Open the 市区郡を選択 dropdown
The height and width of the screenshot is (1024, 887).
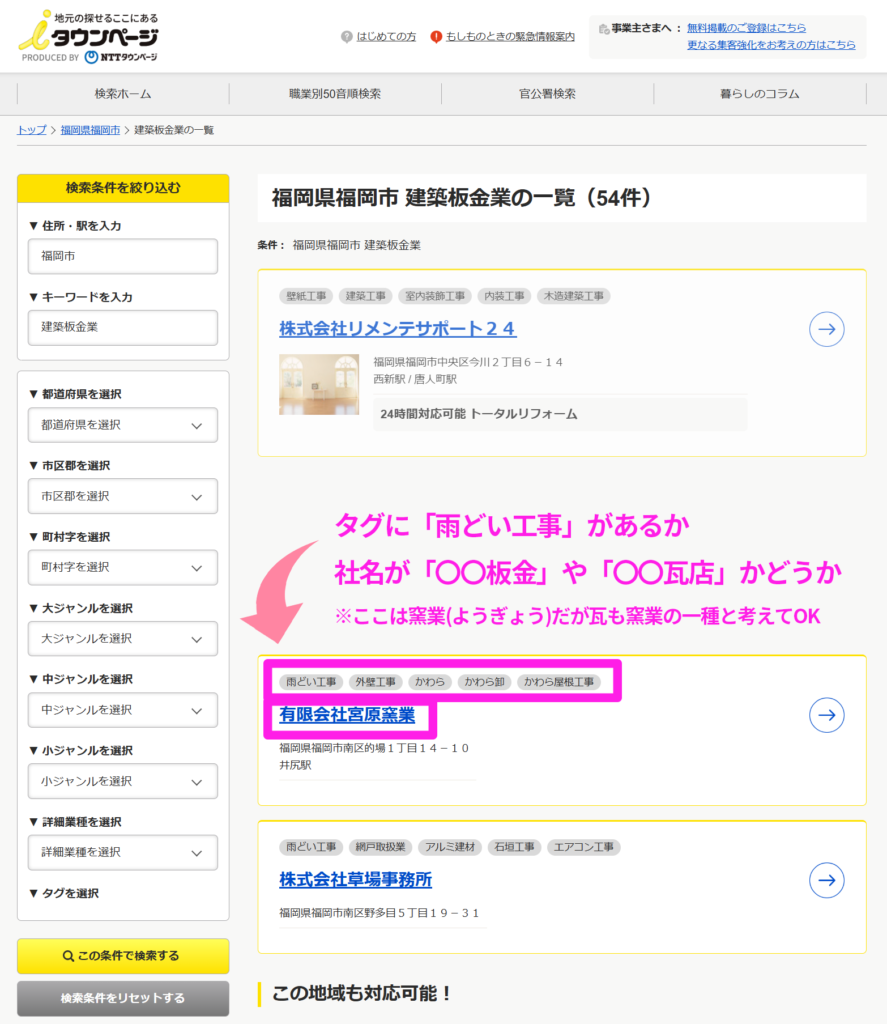tap(123, 496)
